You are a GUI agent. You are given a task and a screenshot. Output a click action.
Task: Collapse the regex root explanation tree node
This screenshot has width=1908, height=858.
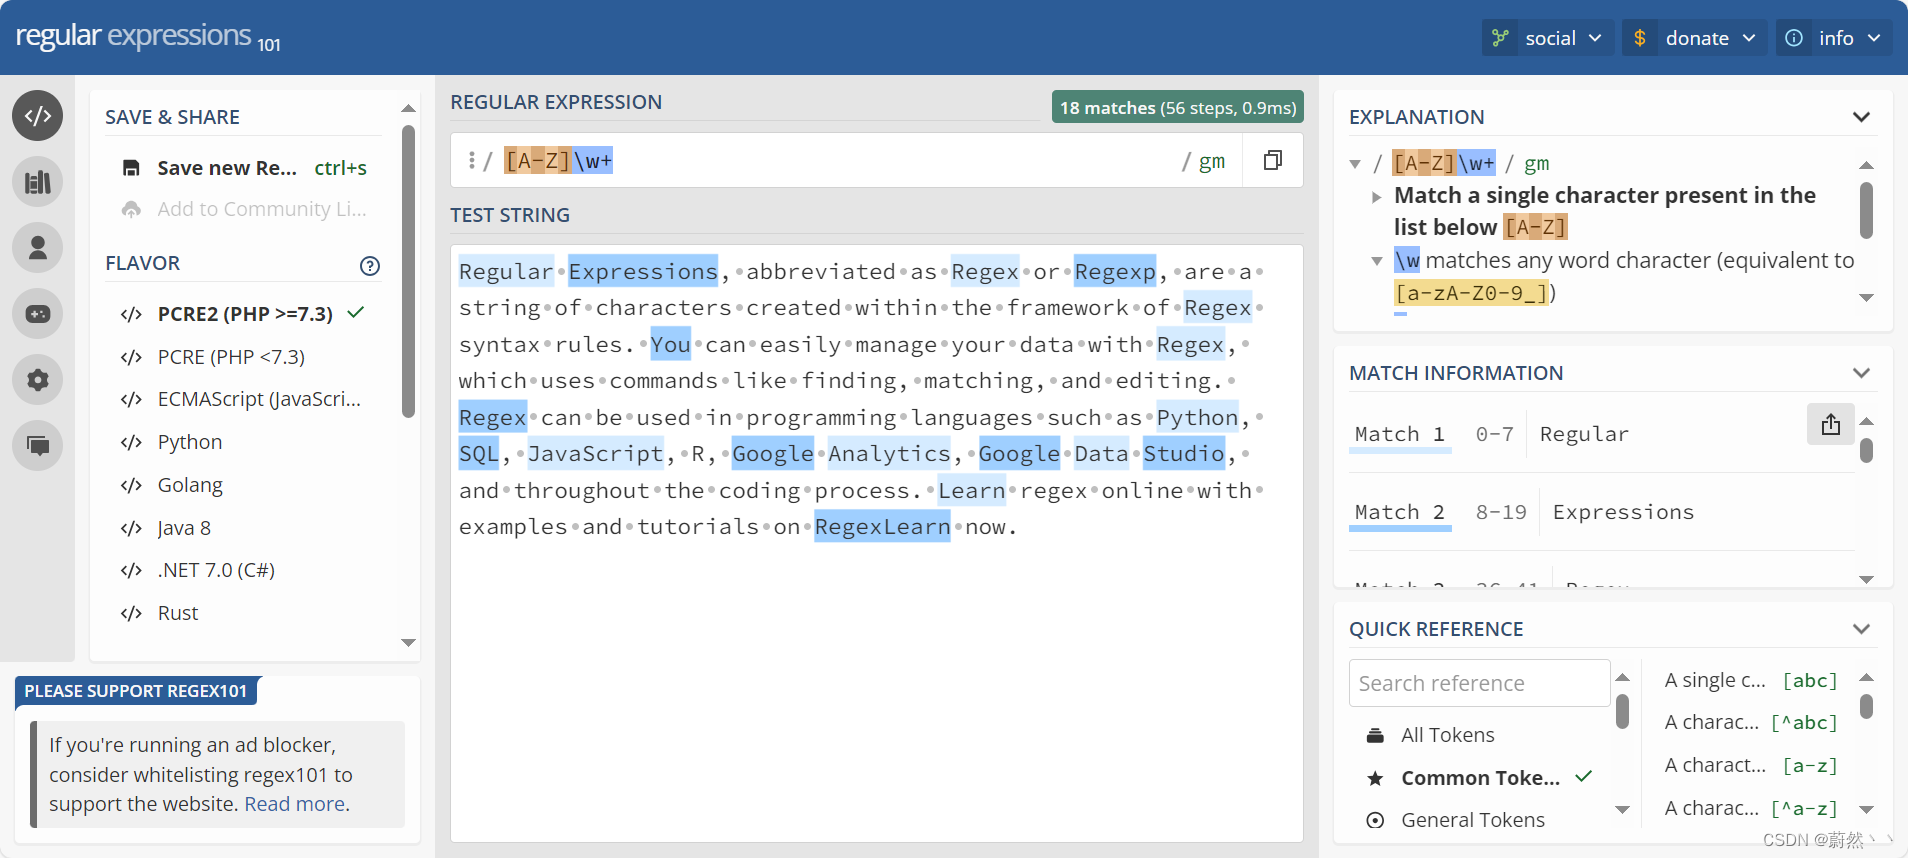pyautogui.click(x=1355, y=164)
